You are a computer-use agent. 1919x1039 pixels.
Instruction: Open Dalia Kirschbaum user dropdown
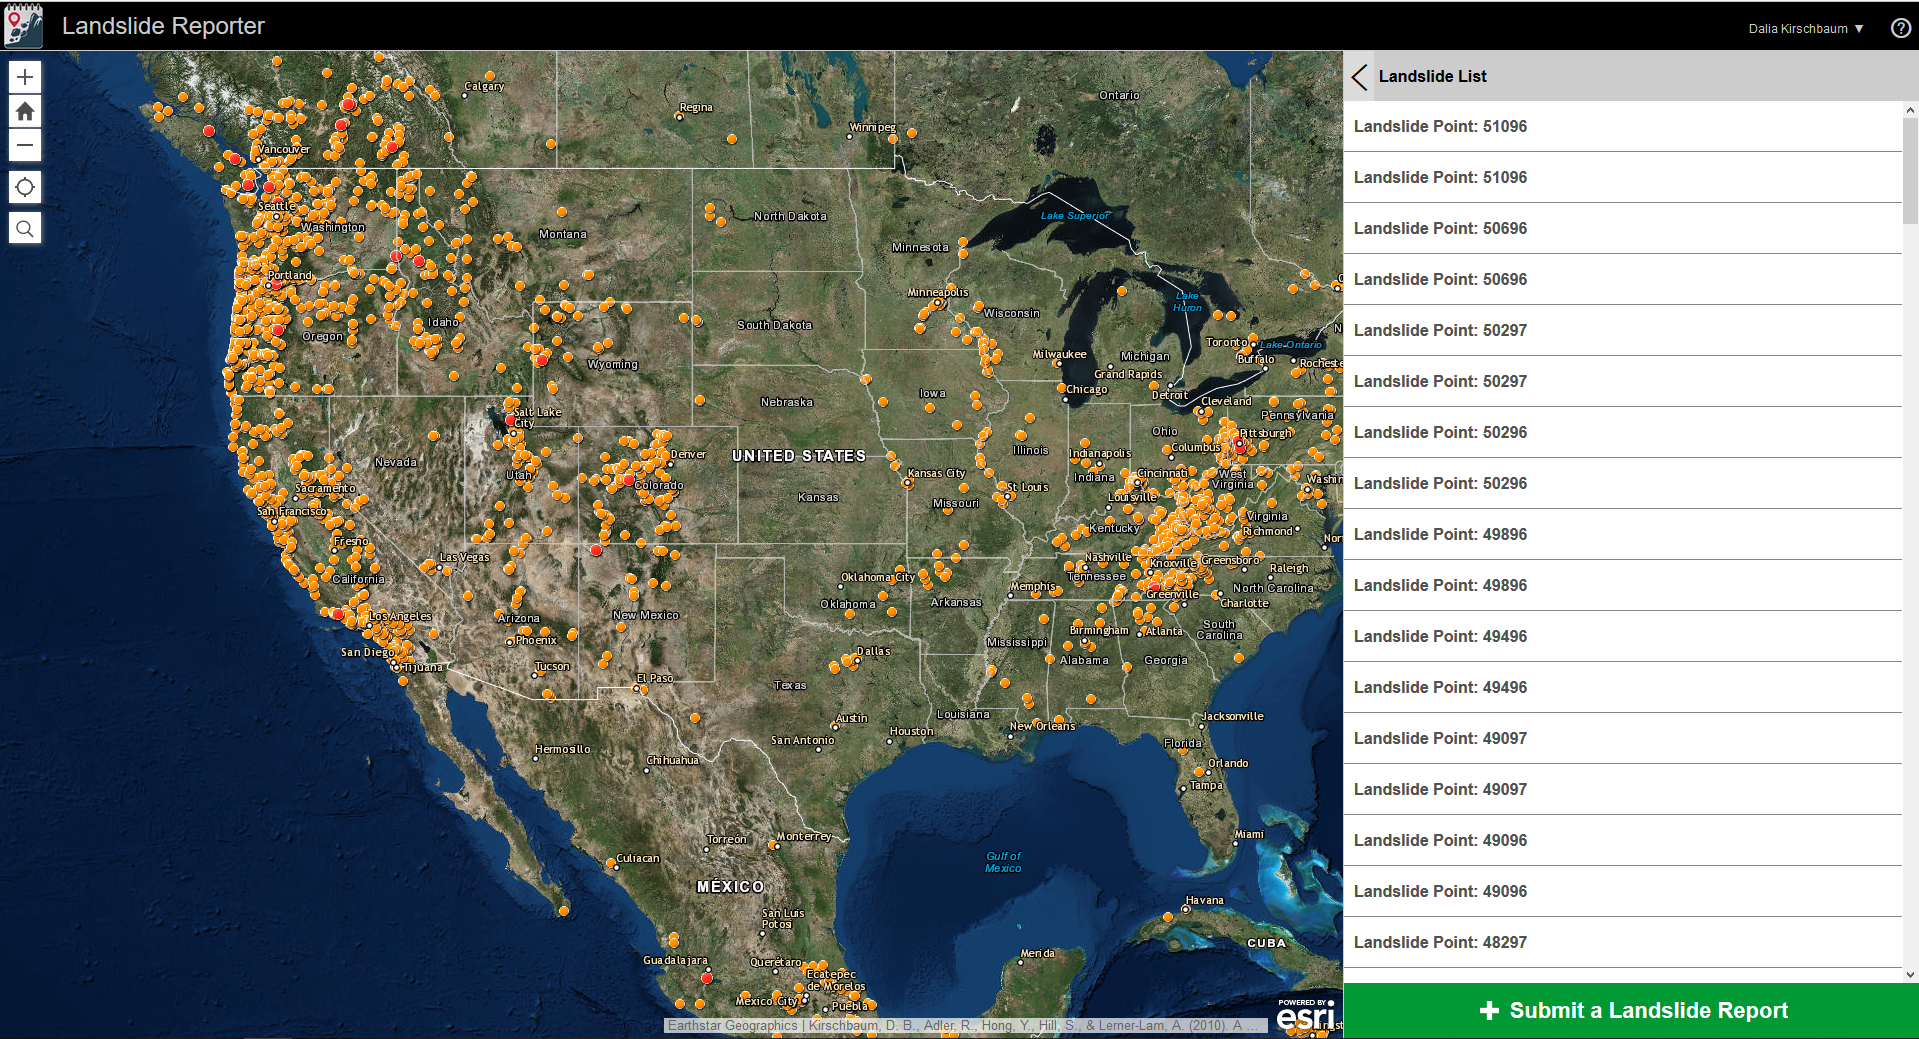tap(1805, 28)
